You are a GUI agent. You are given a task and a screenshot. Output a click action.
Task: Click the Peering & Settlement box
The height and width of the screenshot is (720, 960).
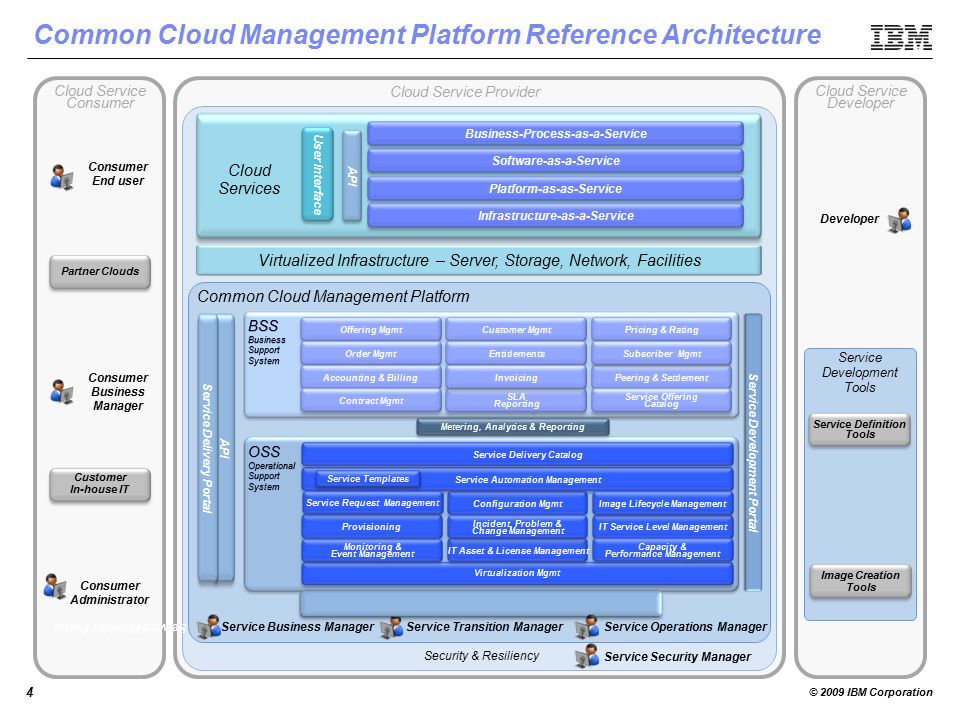pyautogui.click(x=661, y=377)
